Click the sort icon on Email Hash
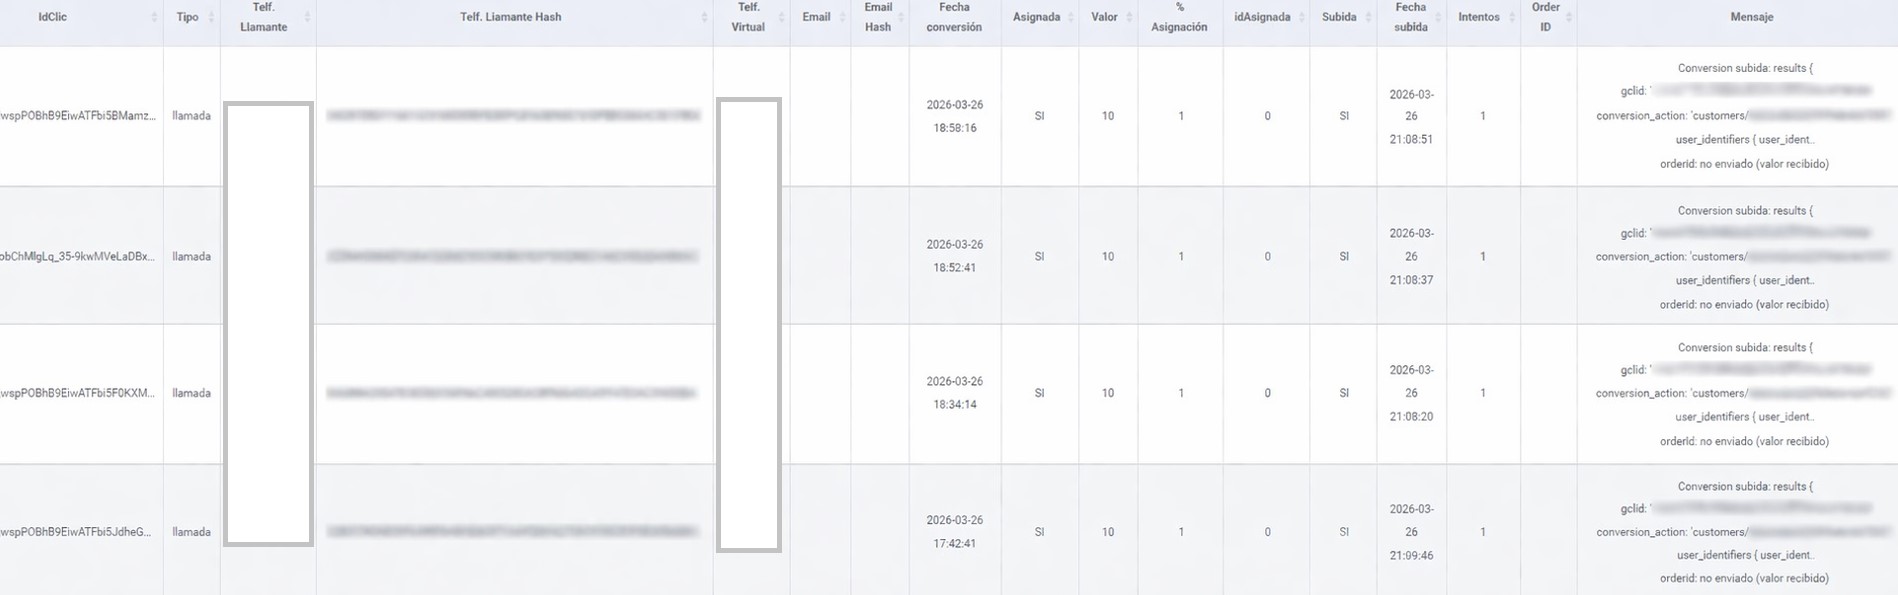The image size is (1898, 595). (899, 17)
